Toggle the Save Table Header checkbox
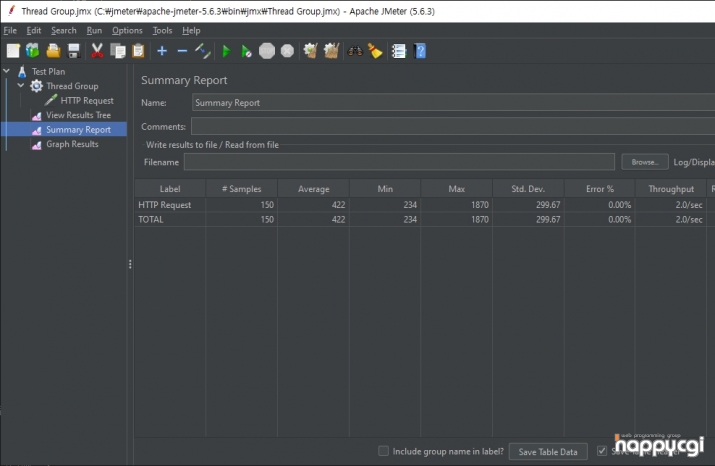 click(602, 451)
